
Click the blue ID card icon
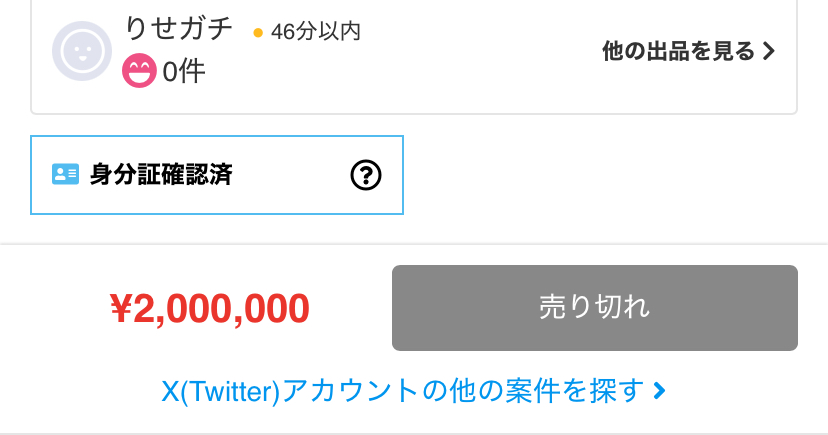65,175
